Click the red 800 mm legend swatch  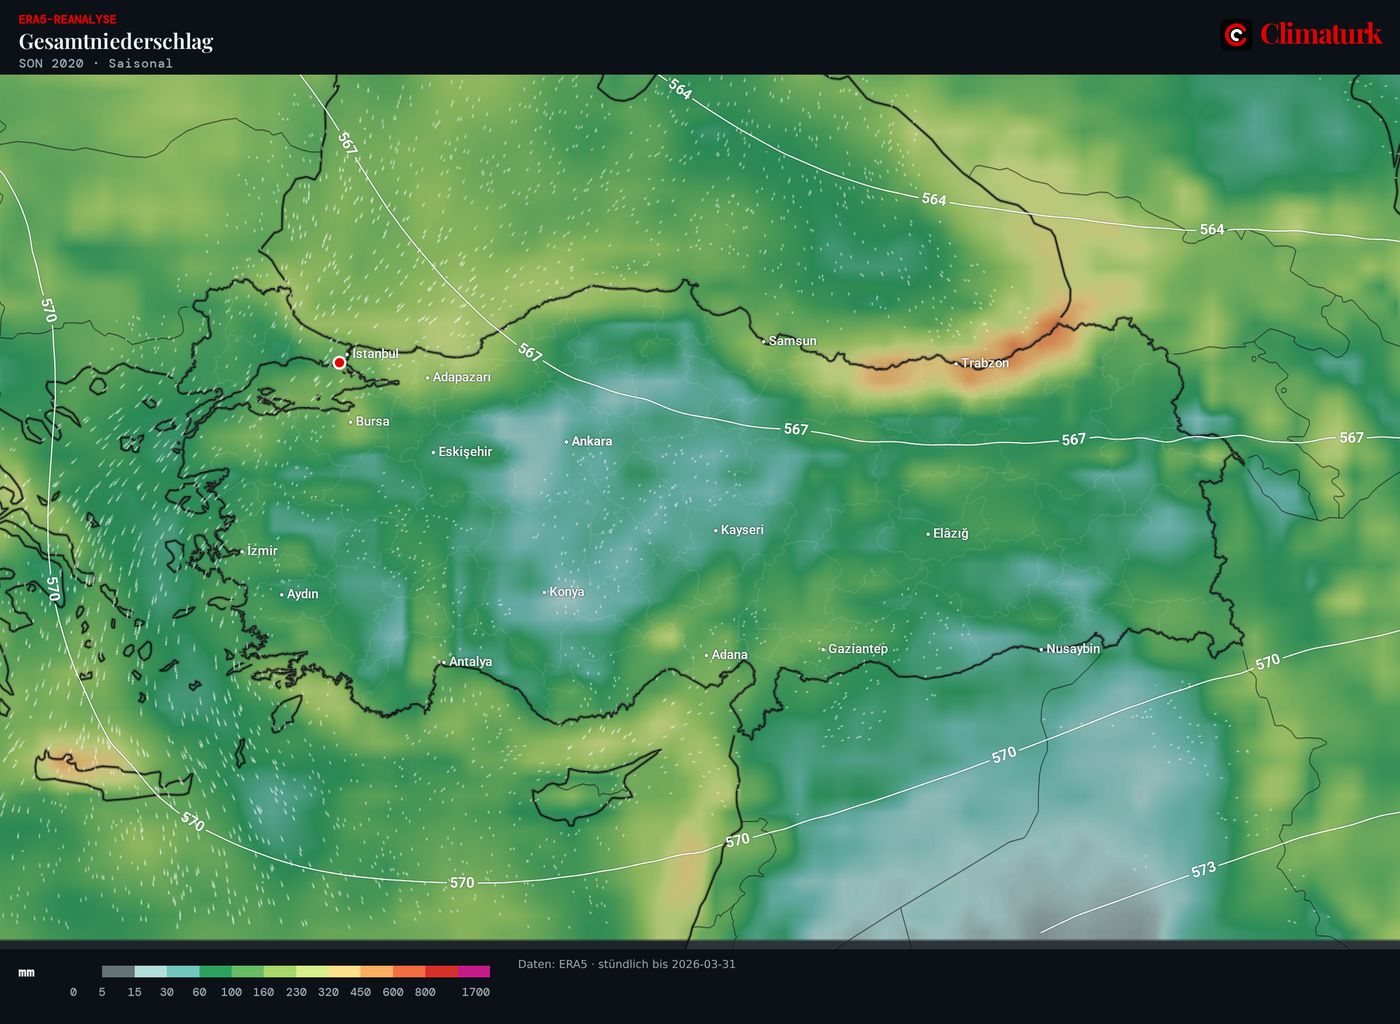click(441, 971)
